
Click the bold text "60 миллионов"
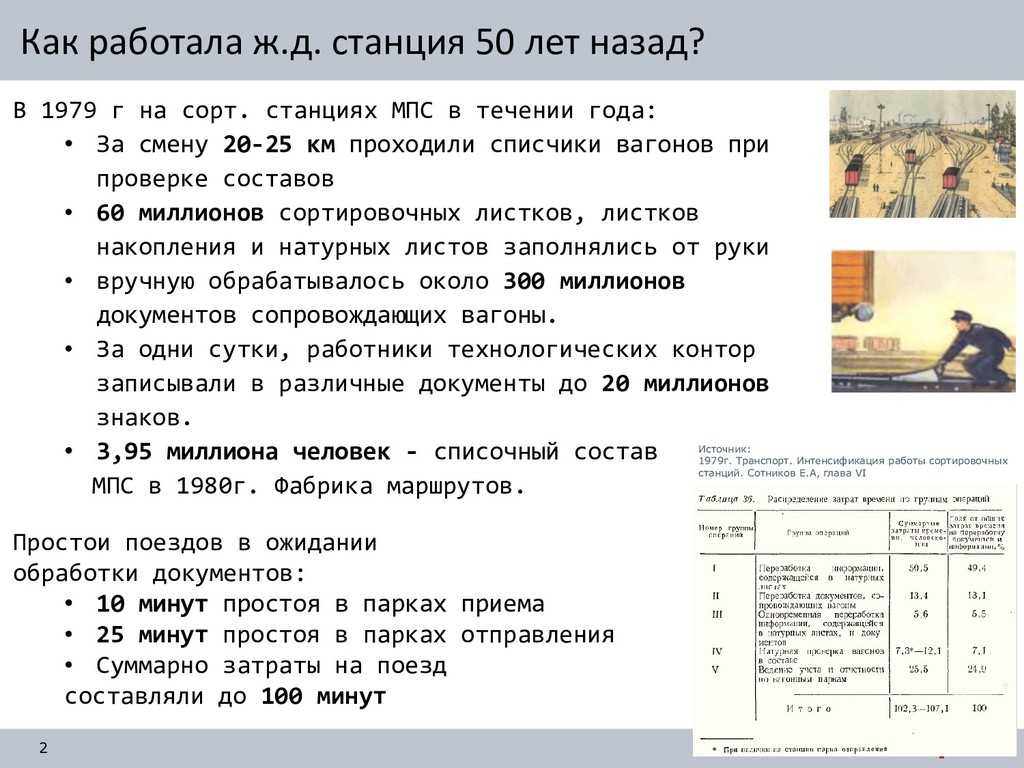(180, 214)
